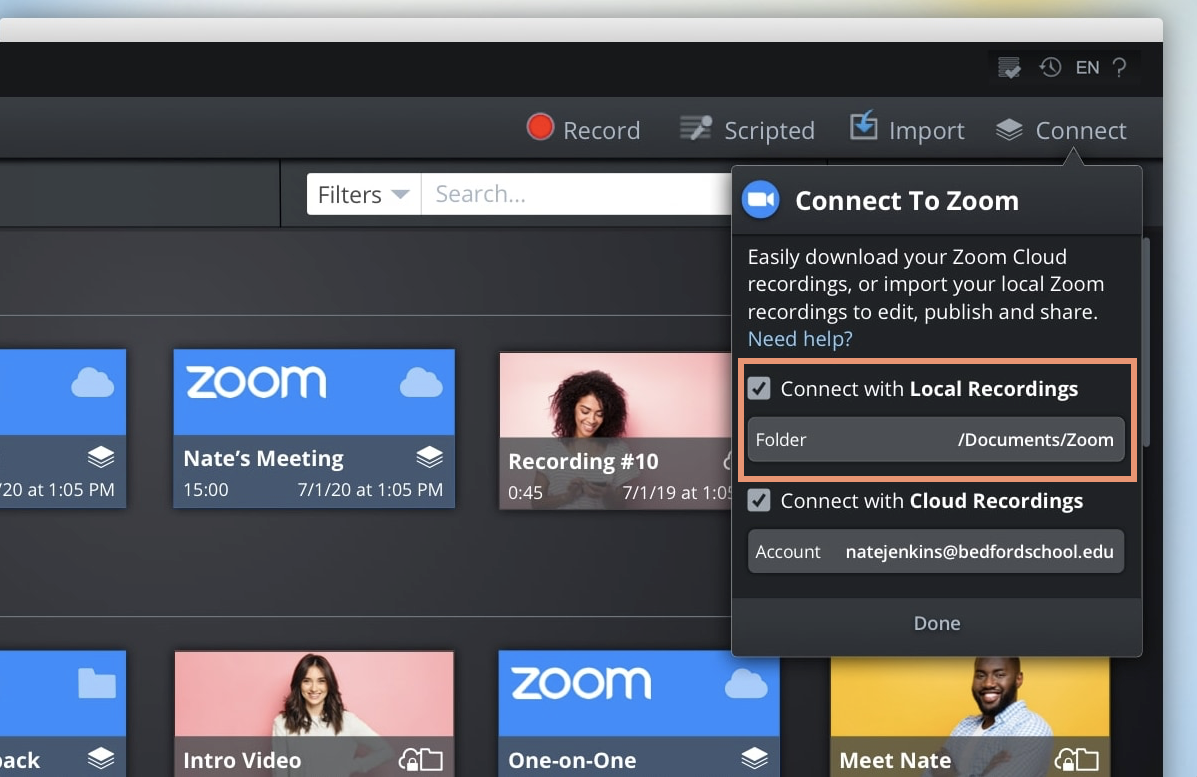Click the /Documents/Zoom folder path field
This screenshot has width=1197, height=777.
click(x=936, y=439)
